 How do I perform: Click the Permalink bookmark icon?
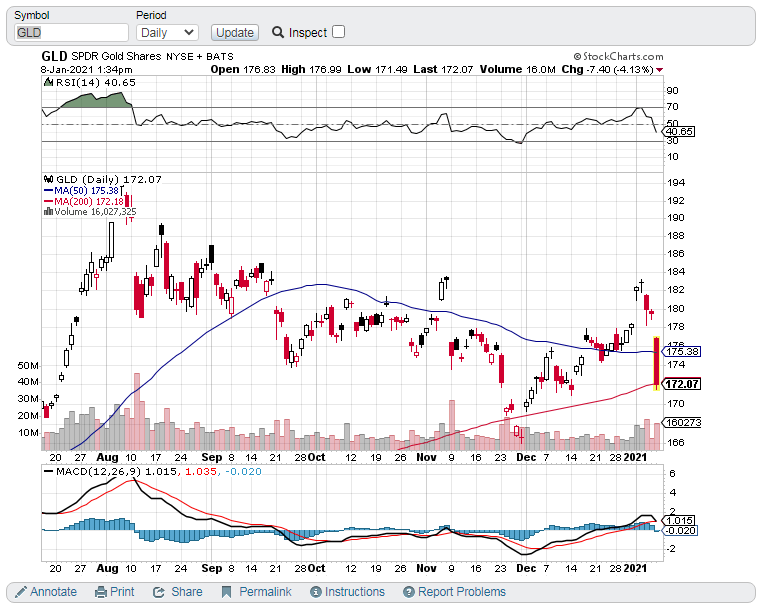click(x=226, y=592)
